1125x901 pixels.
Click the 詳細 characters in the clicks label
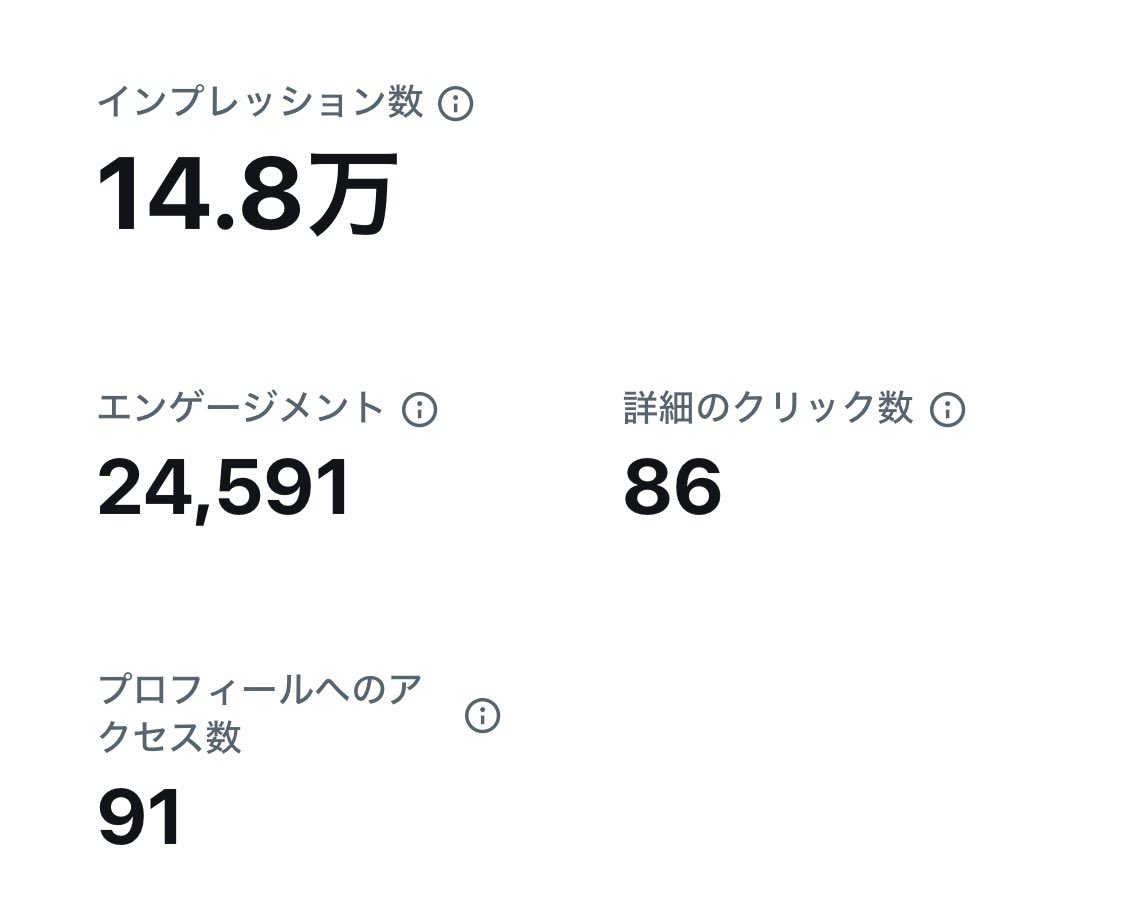(x=659, y=408)
